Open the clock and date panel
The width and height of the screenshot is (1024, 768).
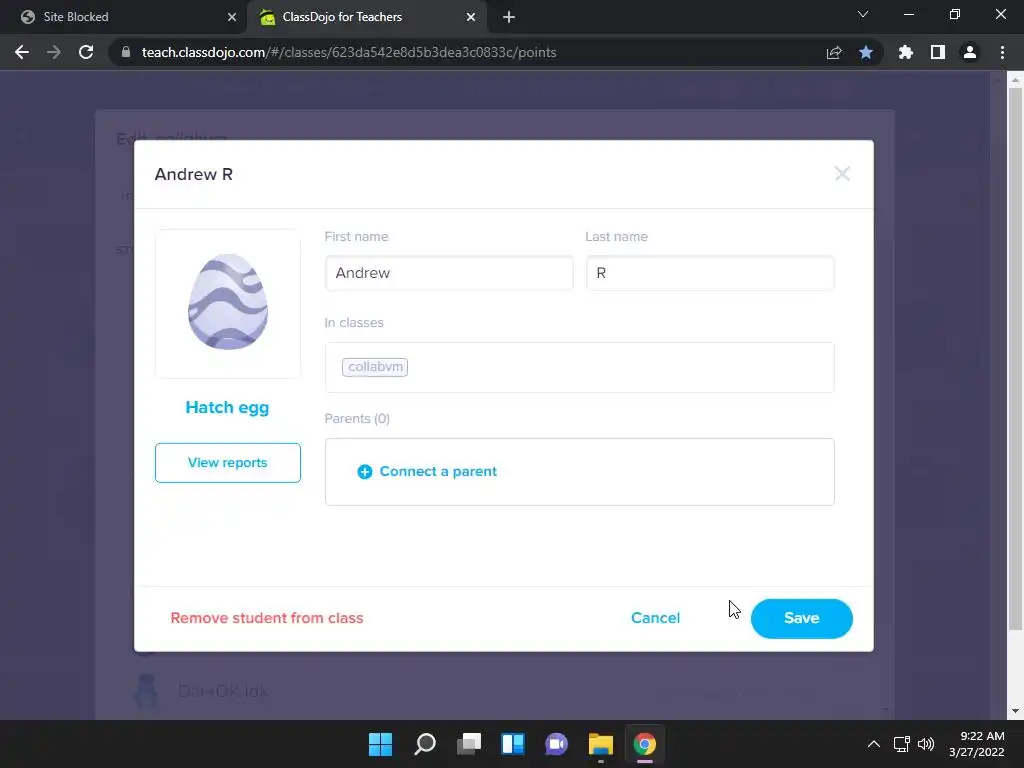(976, 744)
